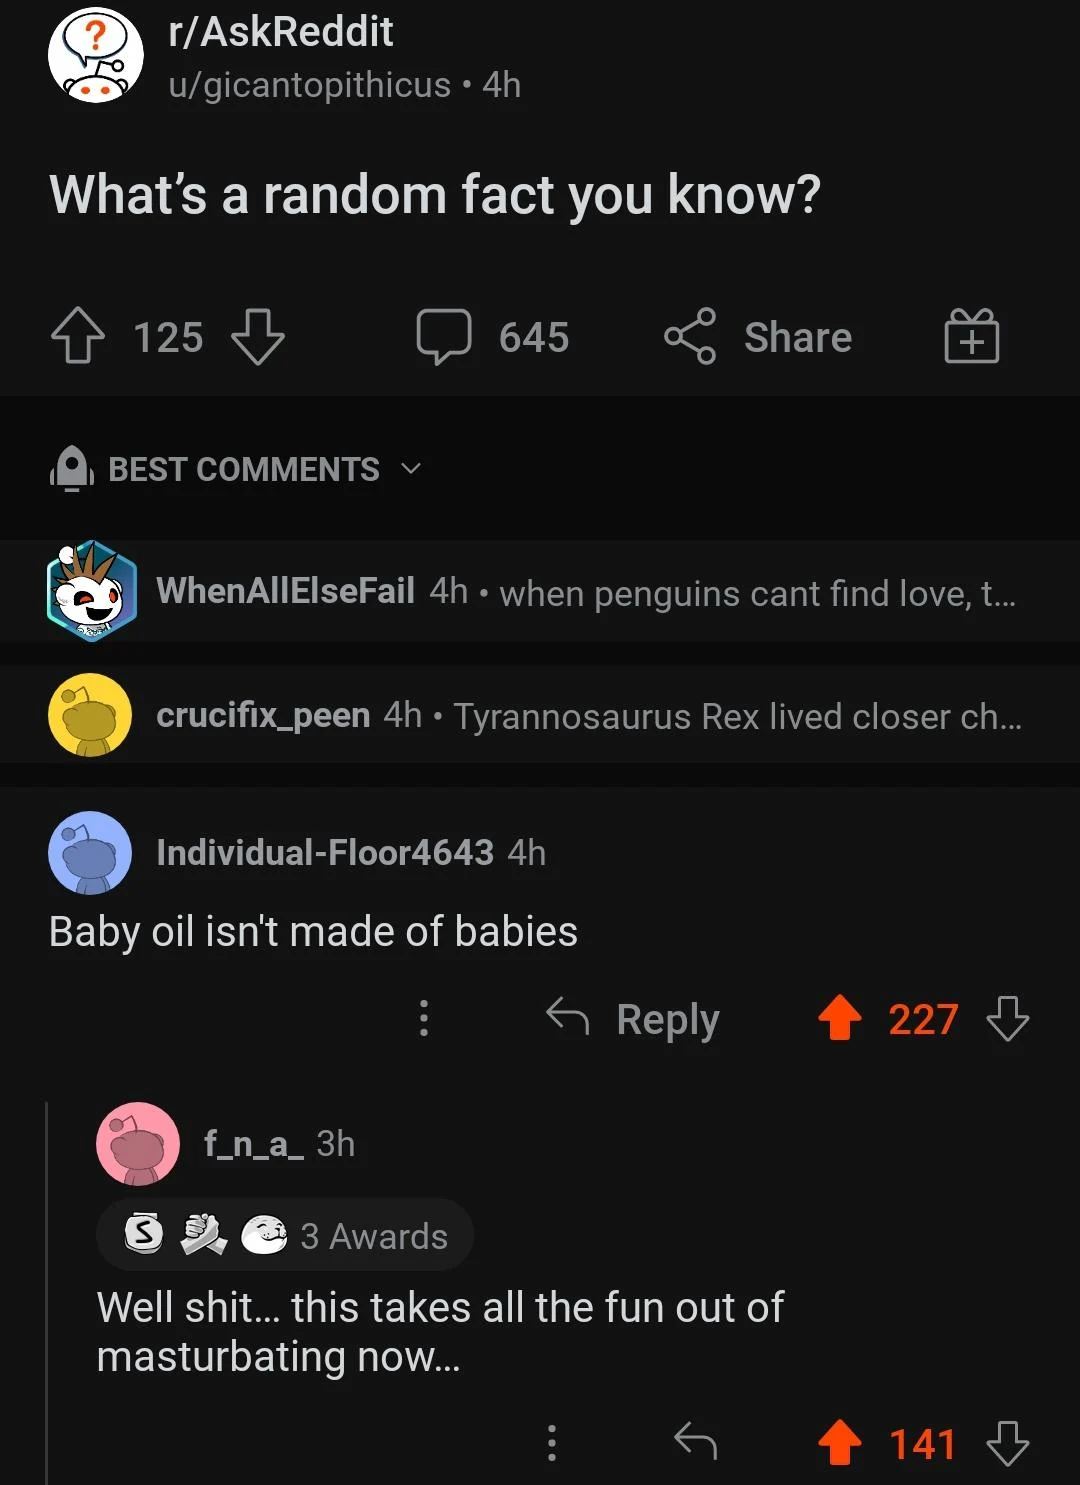
Task: Tap the Share icon on post
Action: (x=690, y=336)
